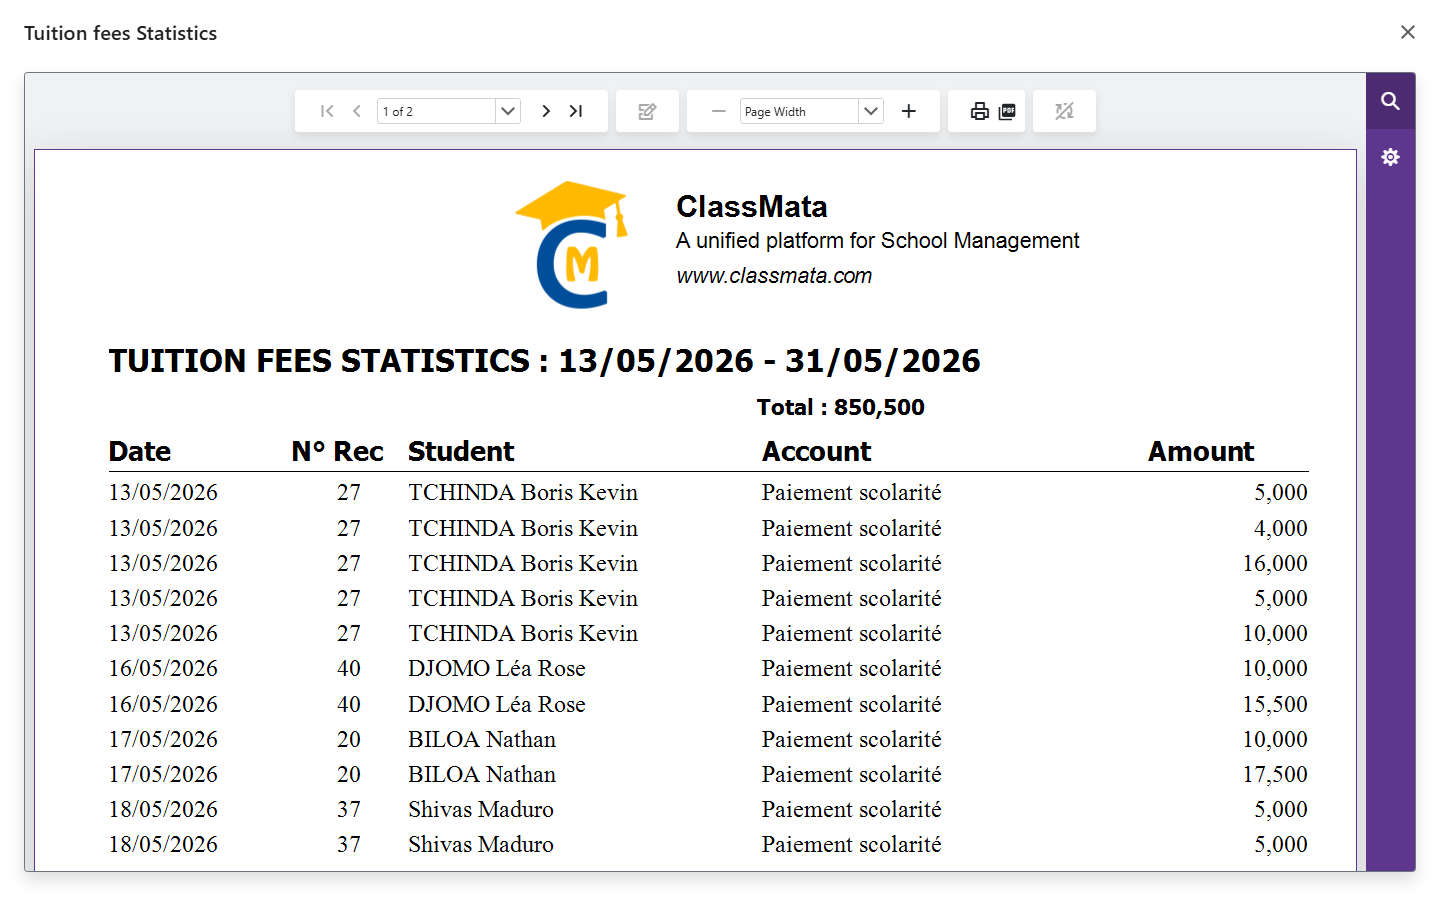Click the '1 of 2' page field
Image resolution: width=1440 pixels, height=900 pixels.
[x=436, y=111]
